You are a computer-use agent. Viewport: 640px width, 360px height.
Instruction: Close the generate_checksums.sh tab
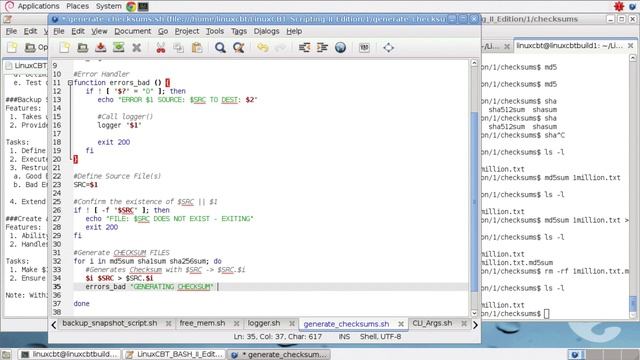point(401,324)
